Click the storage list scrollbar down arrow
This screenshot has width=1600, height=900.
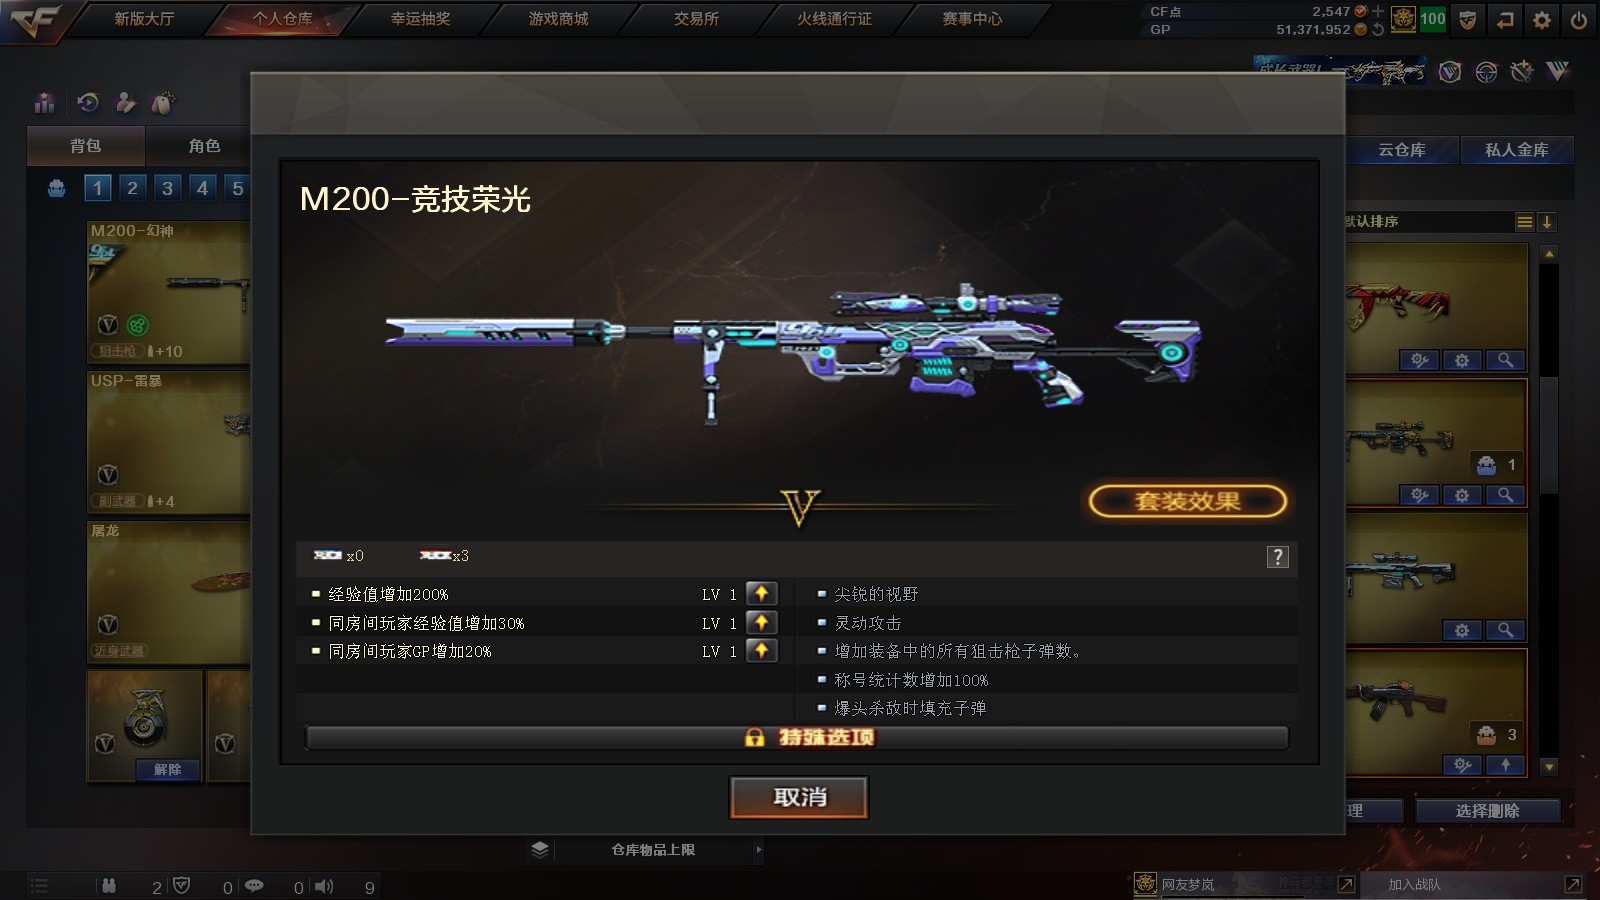1549,767
